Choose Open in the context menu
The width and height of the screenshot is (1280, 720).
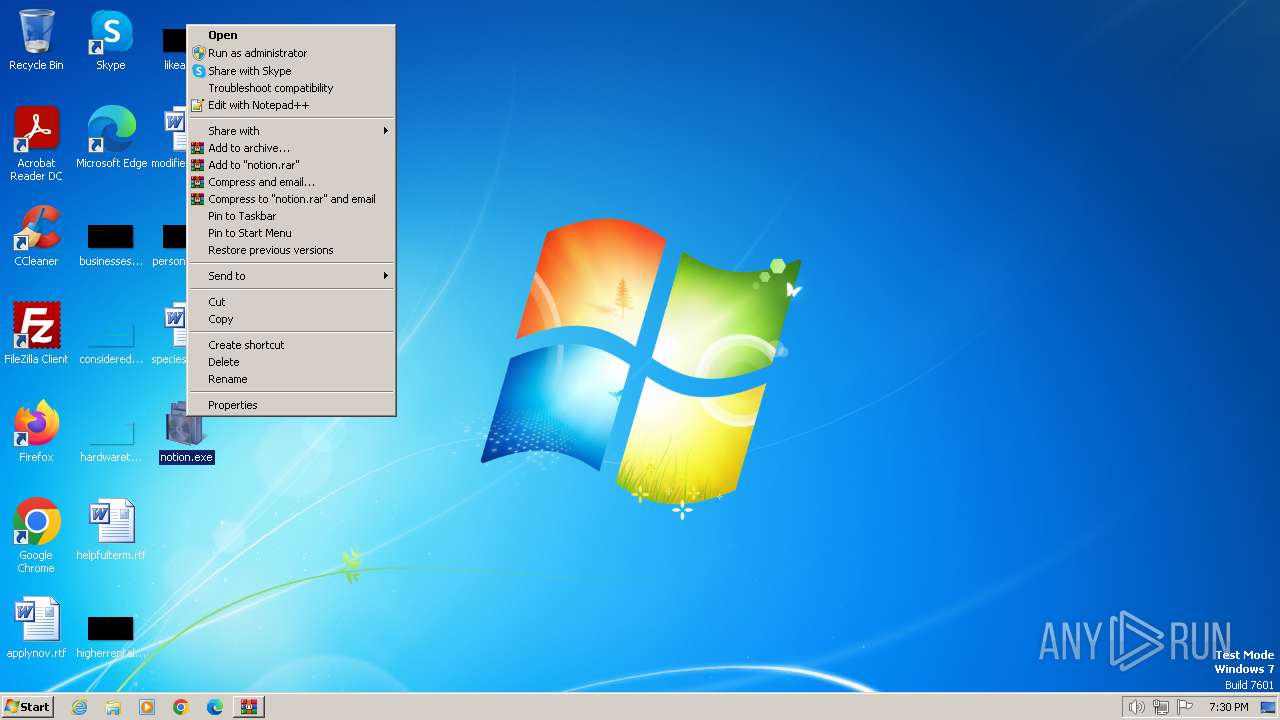click(291, 35)
